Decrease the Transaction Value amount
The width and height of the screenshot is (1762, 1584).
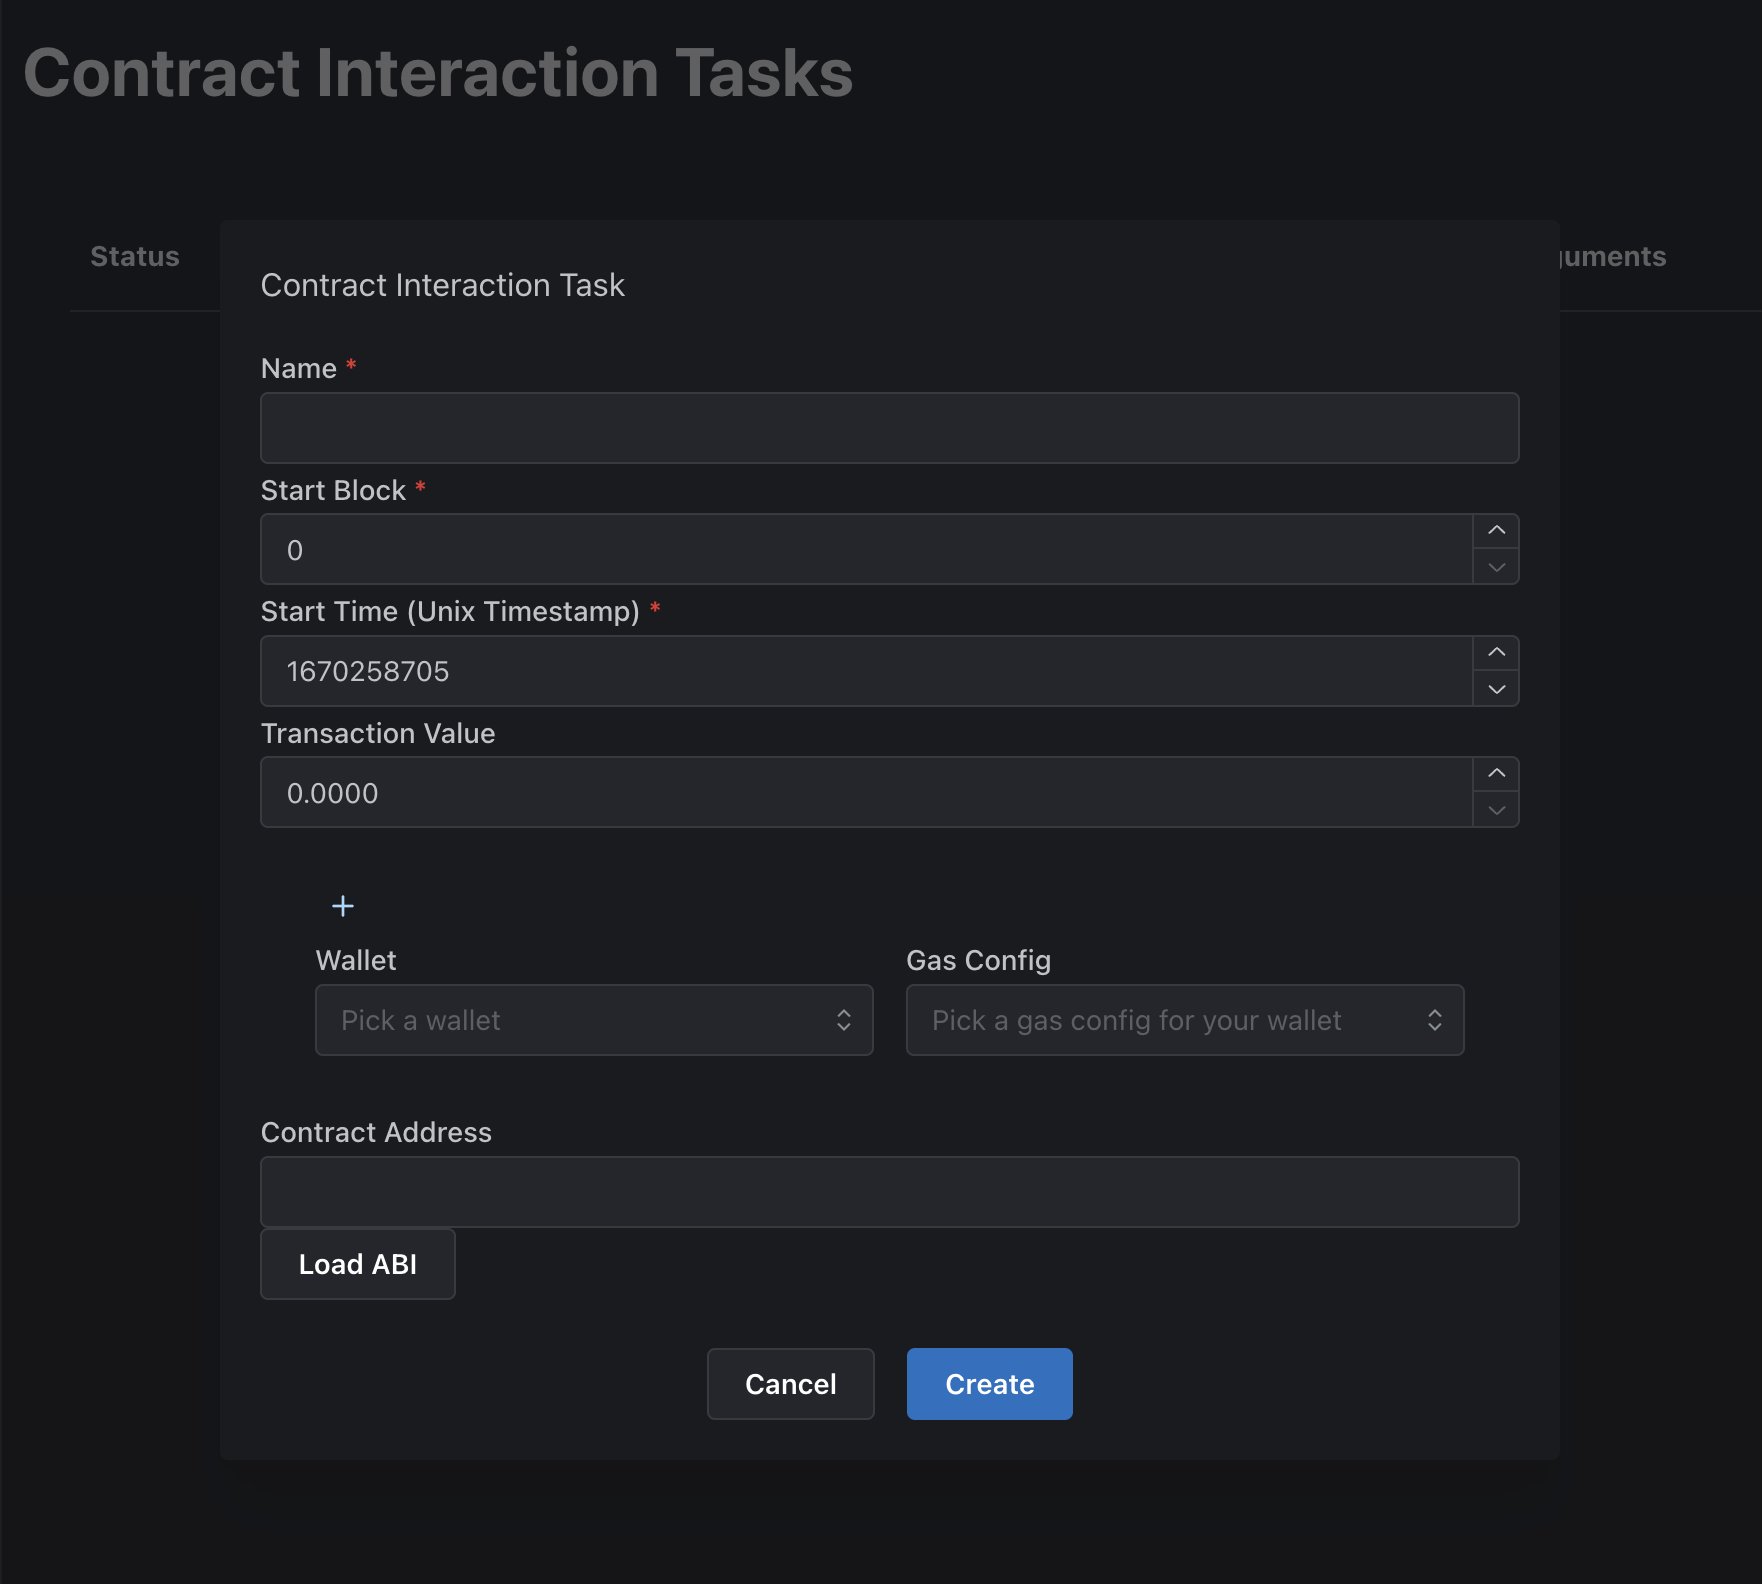click(1496, 810)
